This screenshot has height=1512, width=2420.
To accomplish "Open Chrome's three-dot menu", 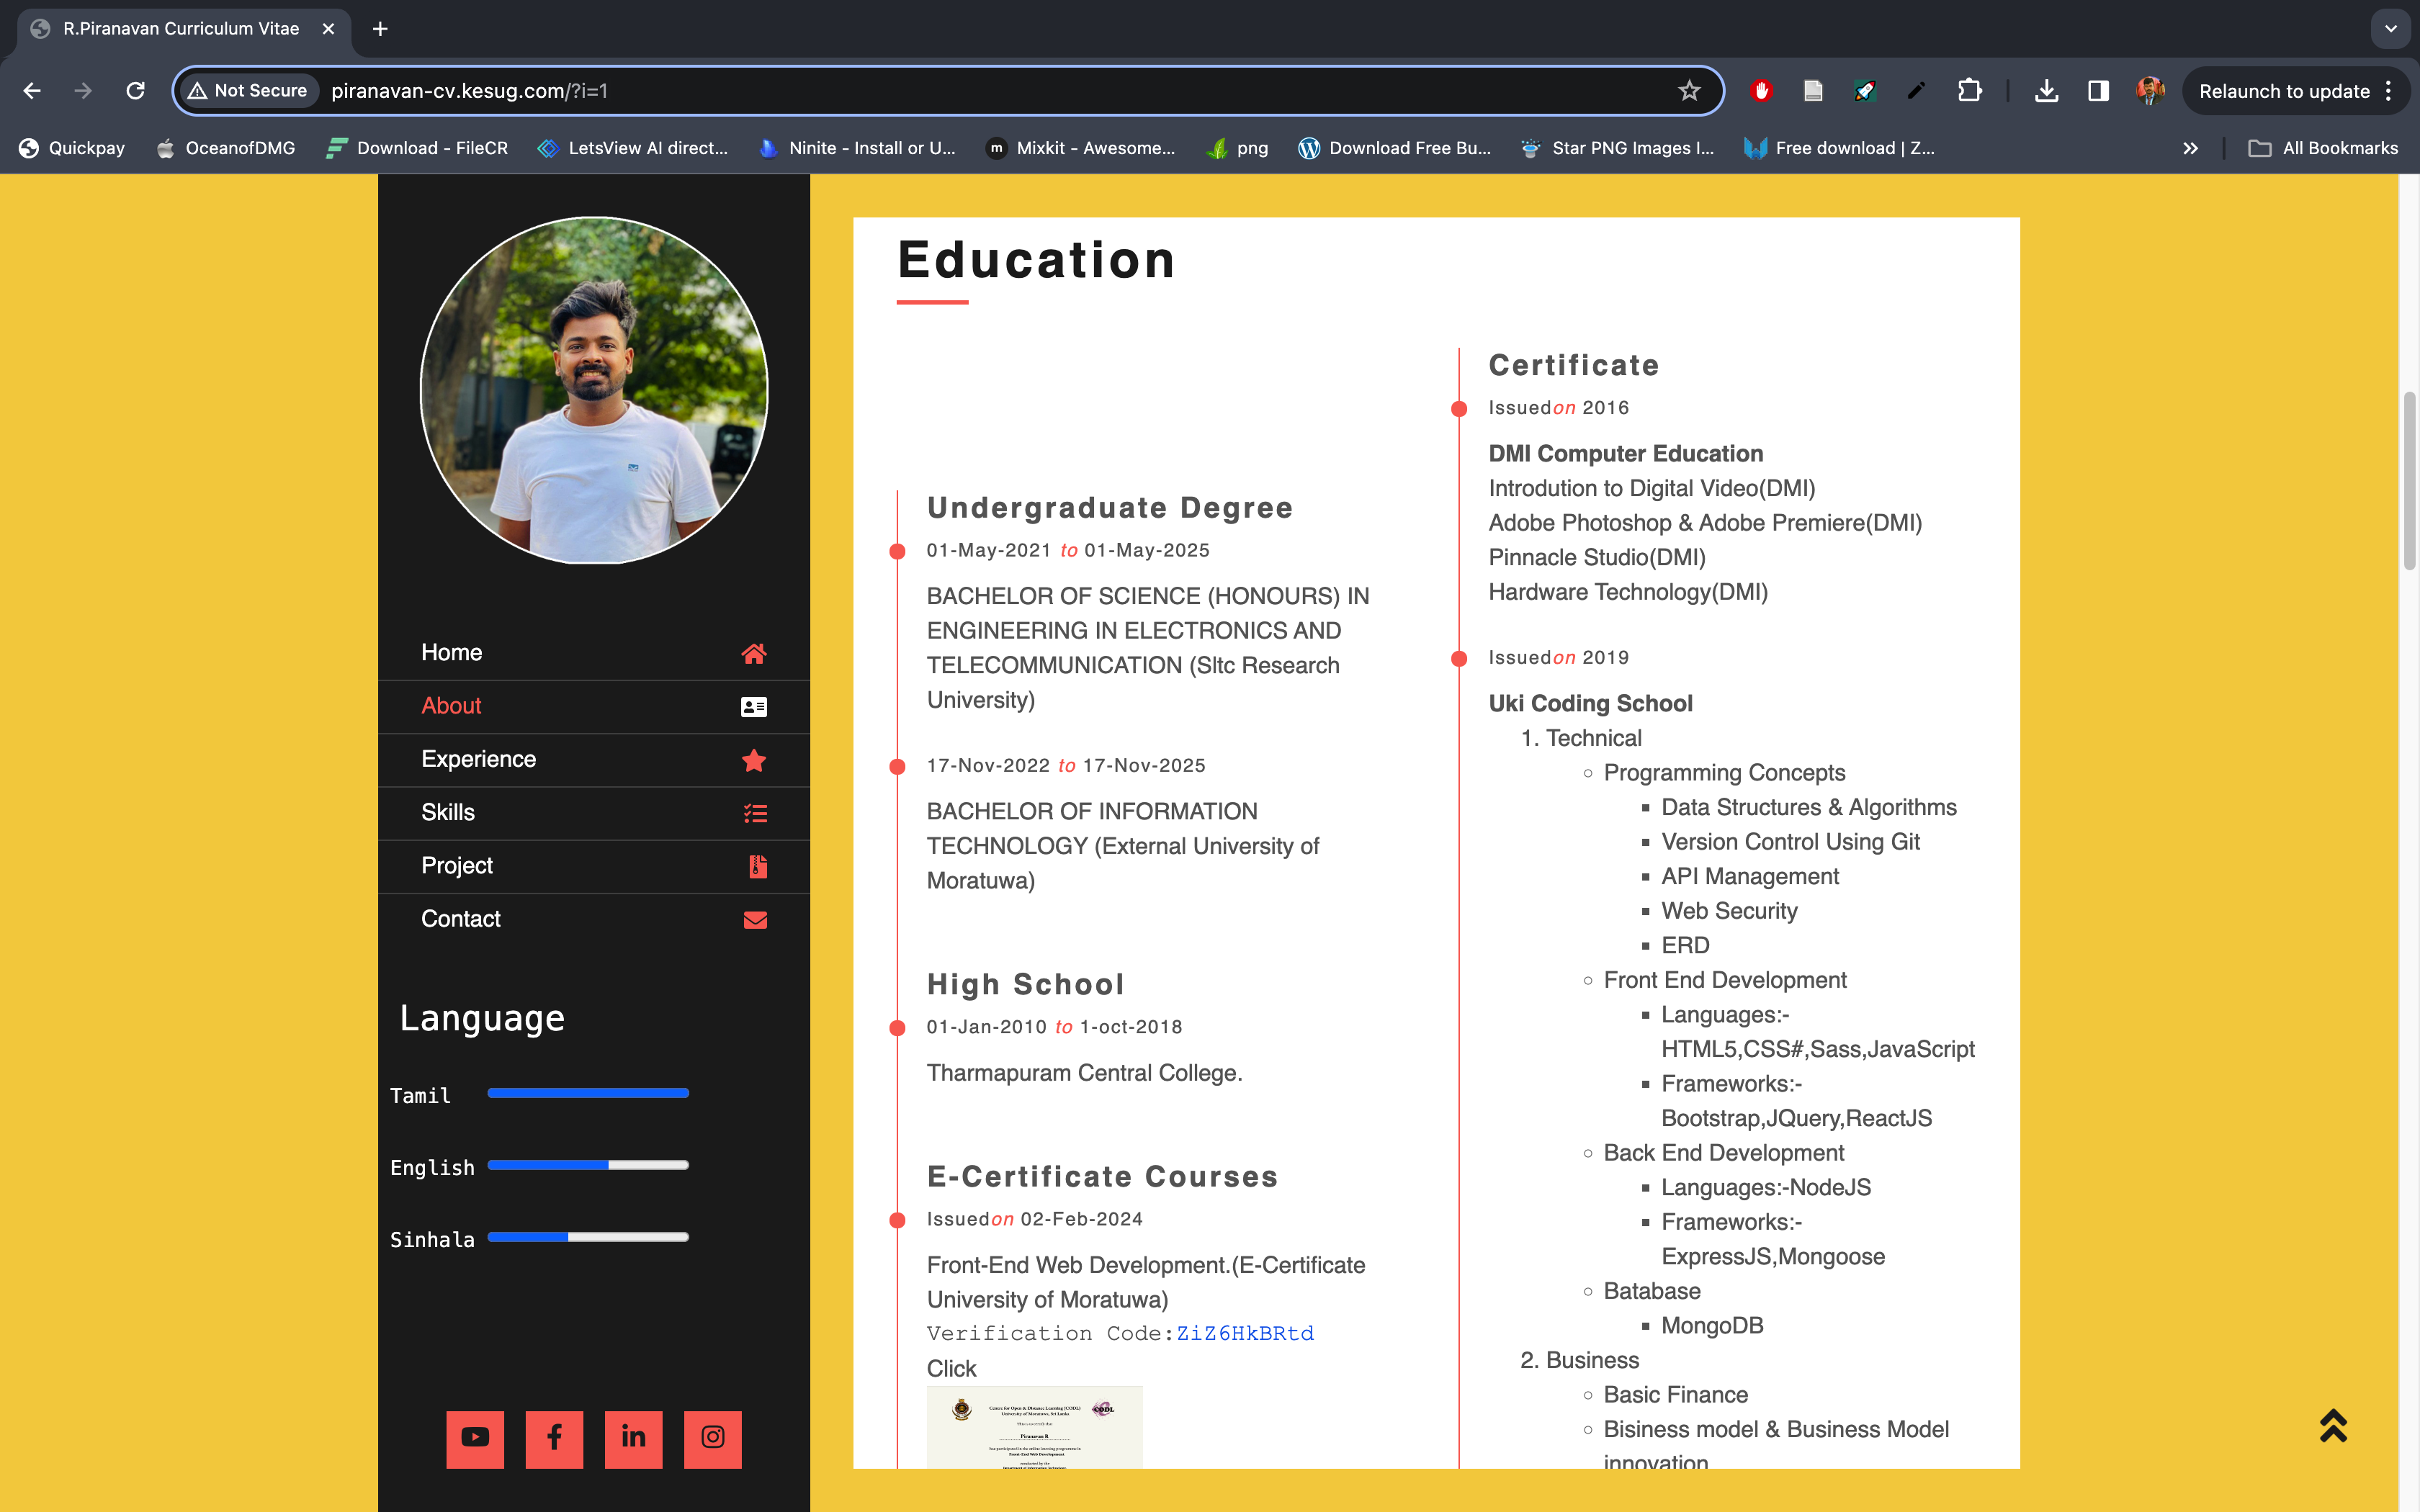I will point(2389,91).
